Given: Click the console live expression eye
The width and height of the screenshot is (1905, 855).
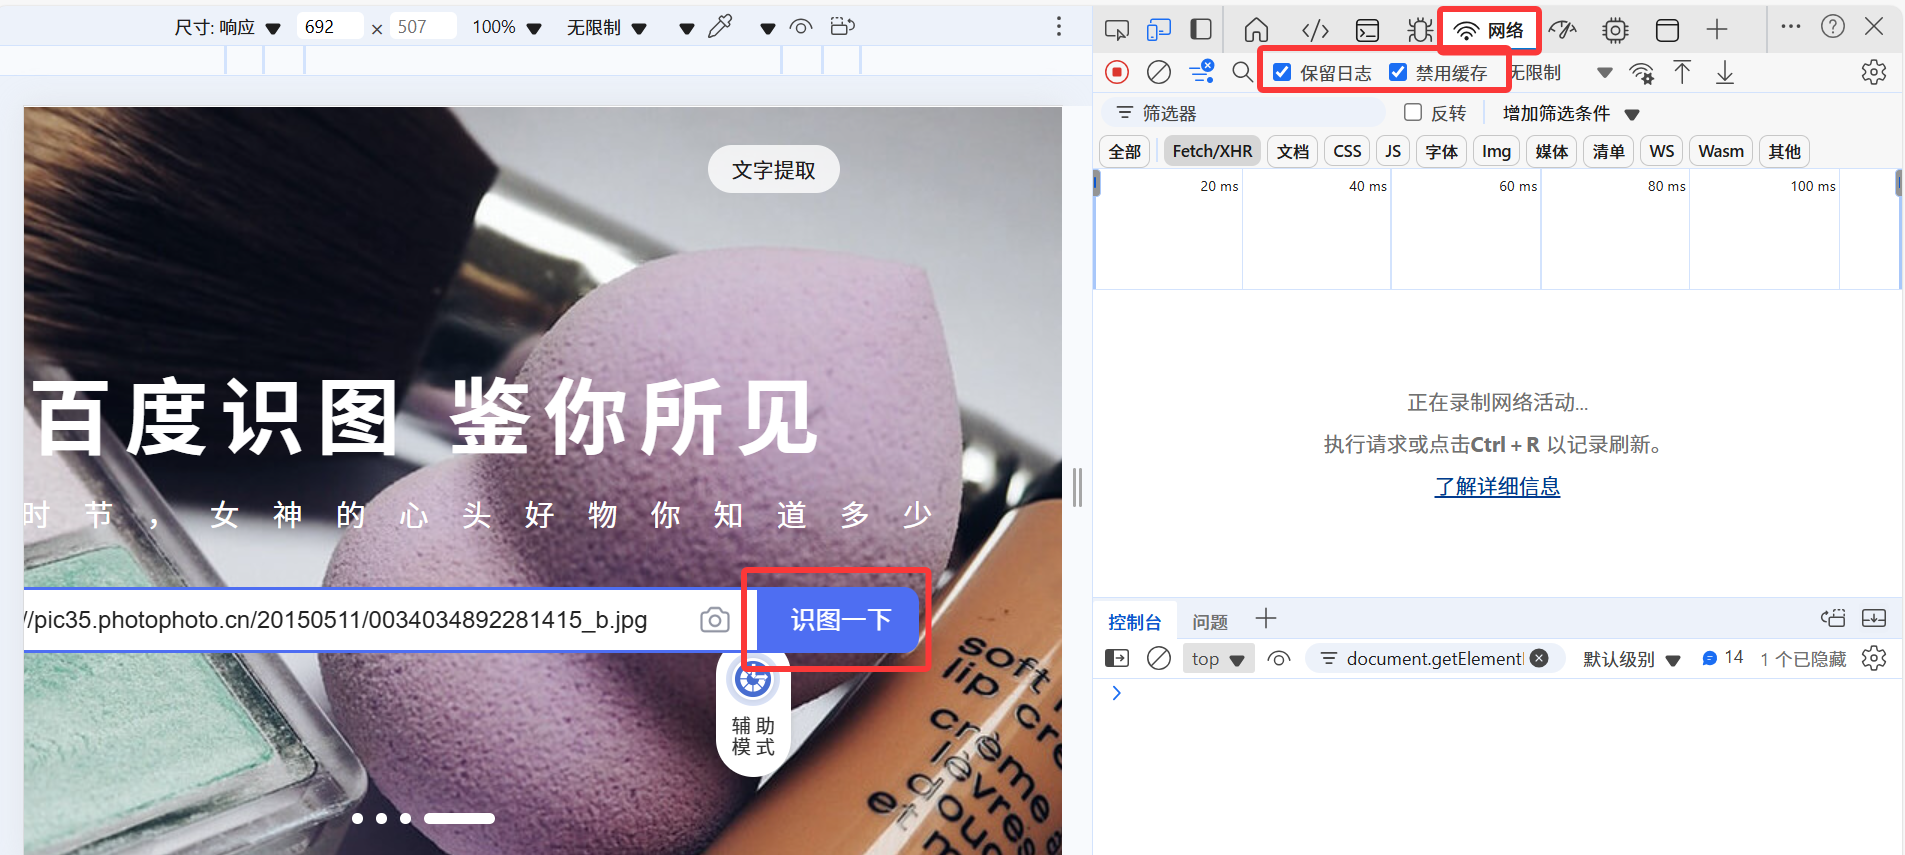Looking at the screenshot, I should point(1279,658).
